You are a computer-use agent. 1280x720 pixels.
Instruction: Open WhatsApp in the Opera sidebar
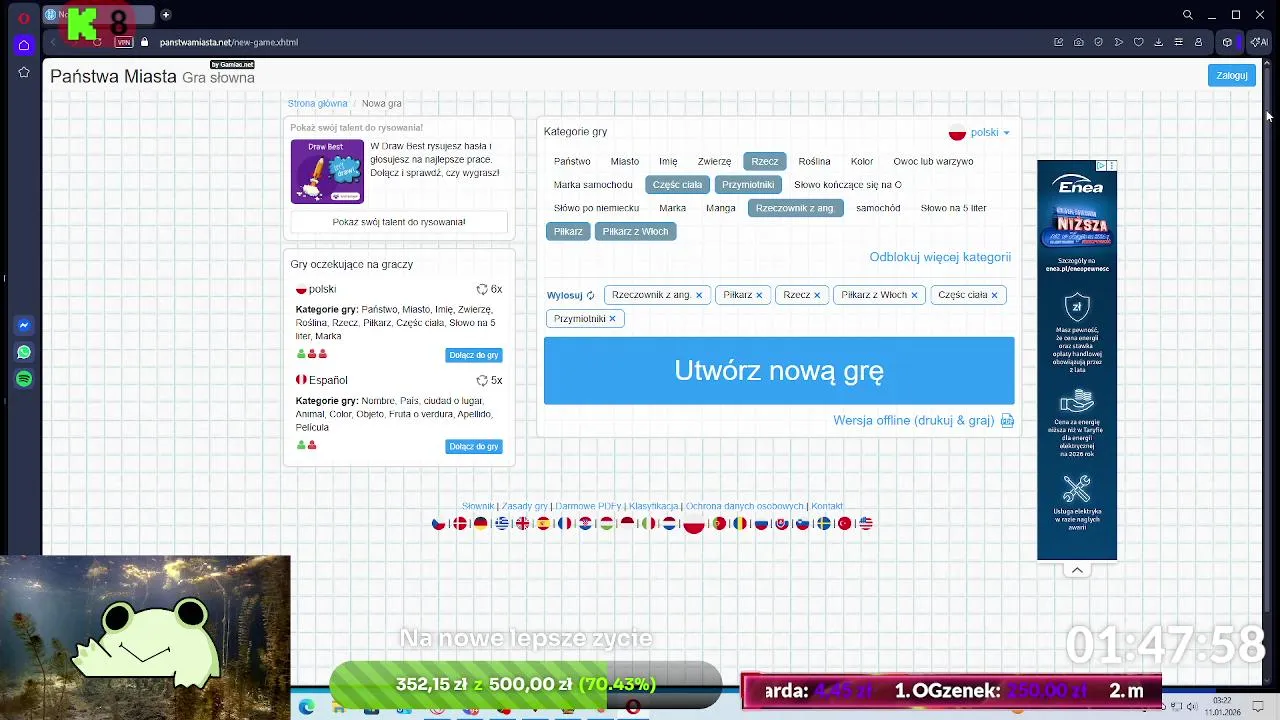click(24, 352)
